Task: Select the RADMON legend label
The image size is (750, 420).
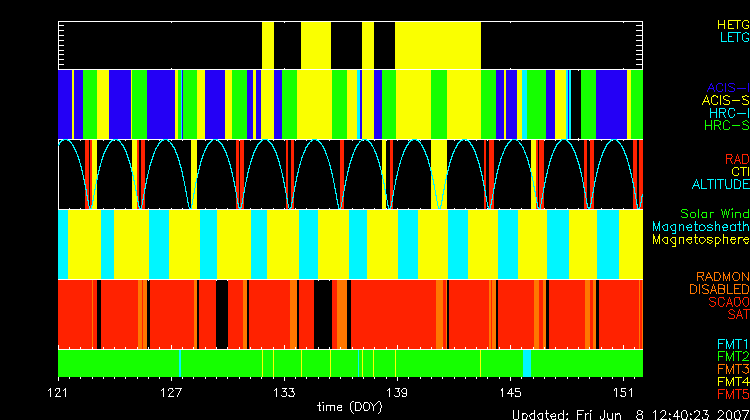Action: [x=721, y=277]
